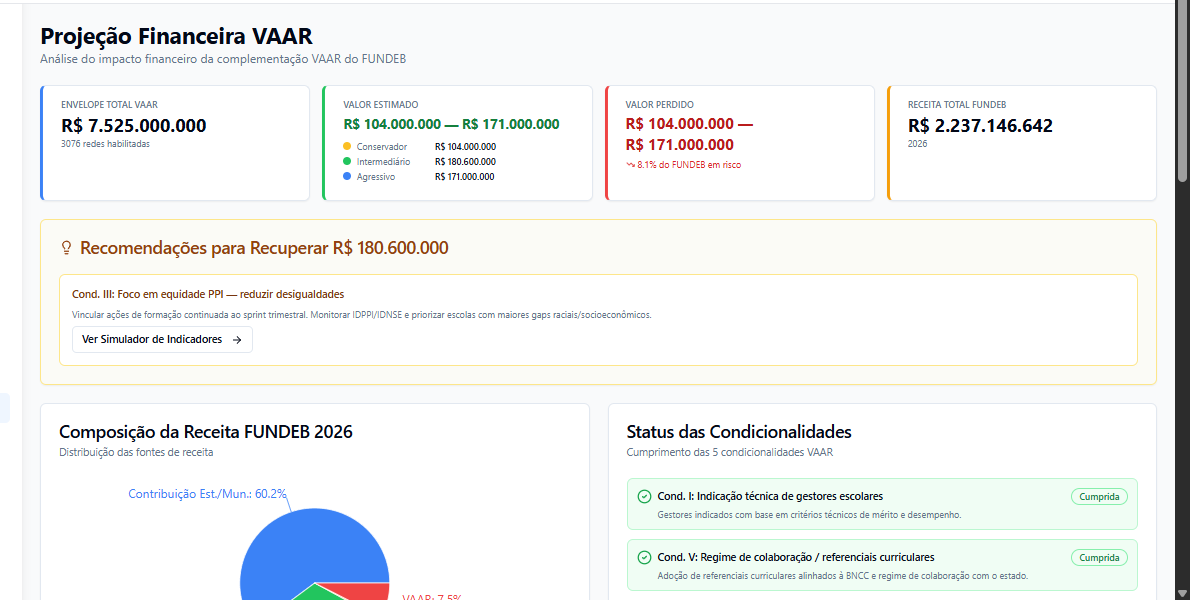Viewport: 1190px width, 600px height.
Task: Click the yellow Conservador legend dot
Action: [x=347, y=146]
